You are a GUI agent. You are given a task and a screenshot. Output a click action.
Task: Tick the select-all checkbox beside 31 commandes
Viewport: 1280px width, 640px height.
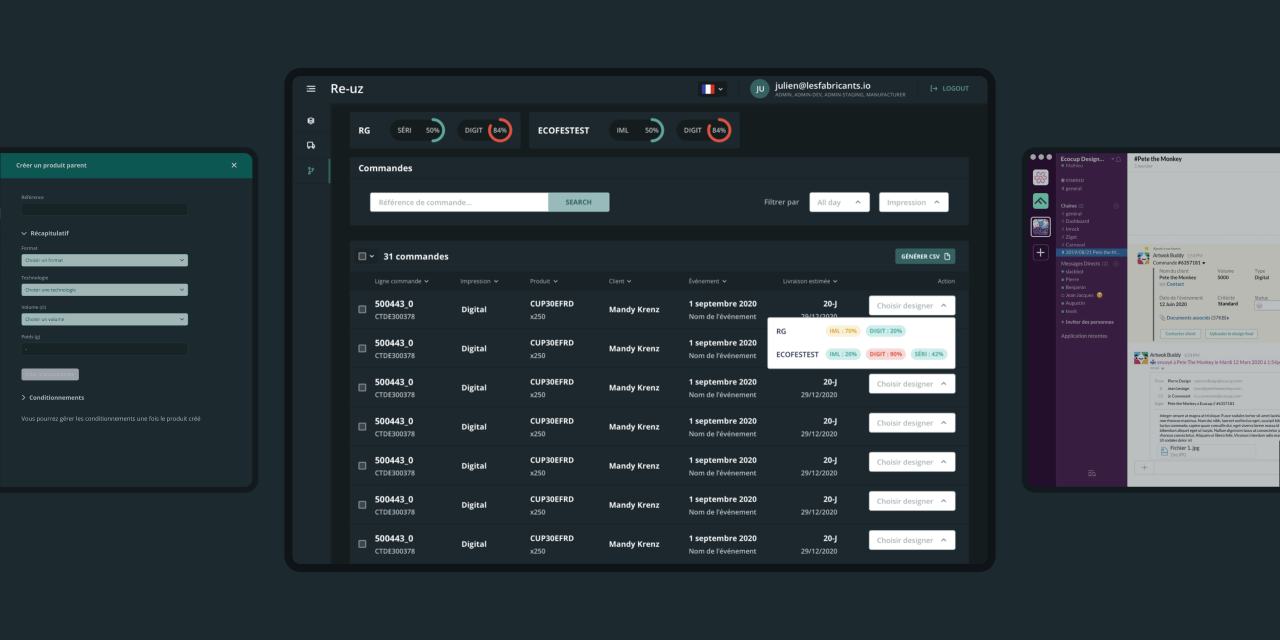coord(362,256)
